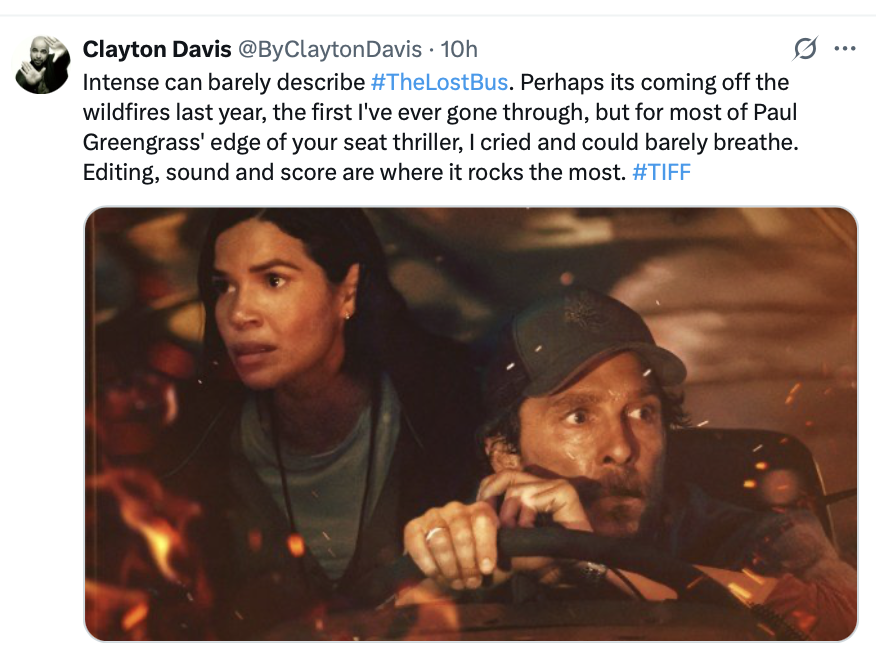This screenshot has height=650, width=876.
Task: Click the wedding ring on the driver's hand
Action: pyautogui.click(x=432, y=533)
